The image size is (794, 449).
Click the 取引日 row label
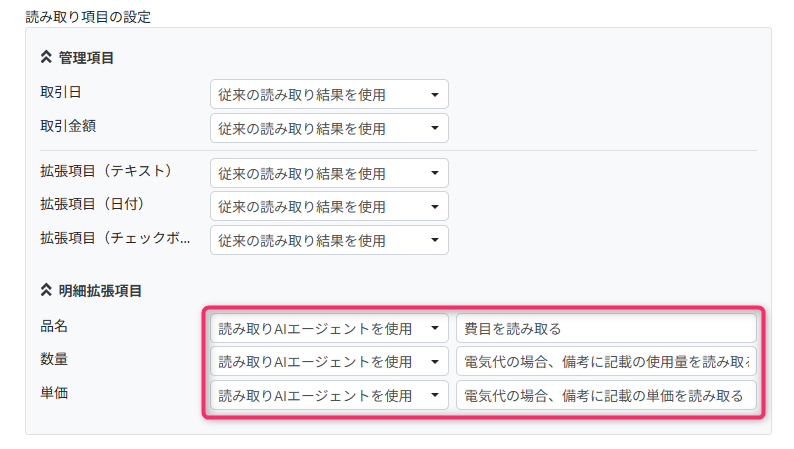(x=61, y=92)
